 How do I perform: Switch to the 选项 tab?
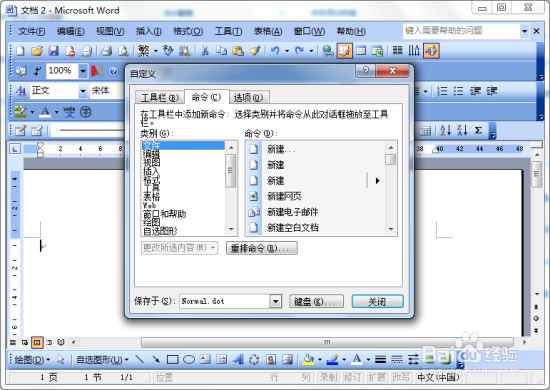248,98
